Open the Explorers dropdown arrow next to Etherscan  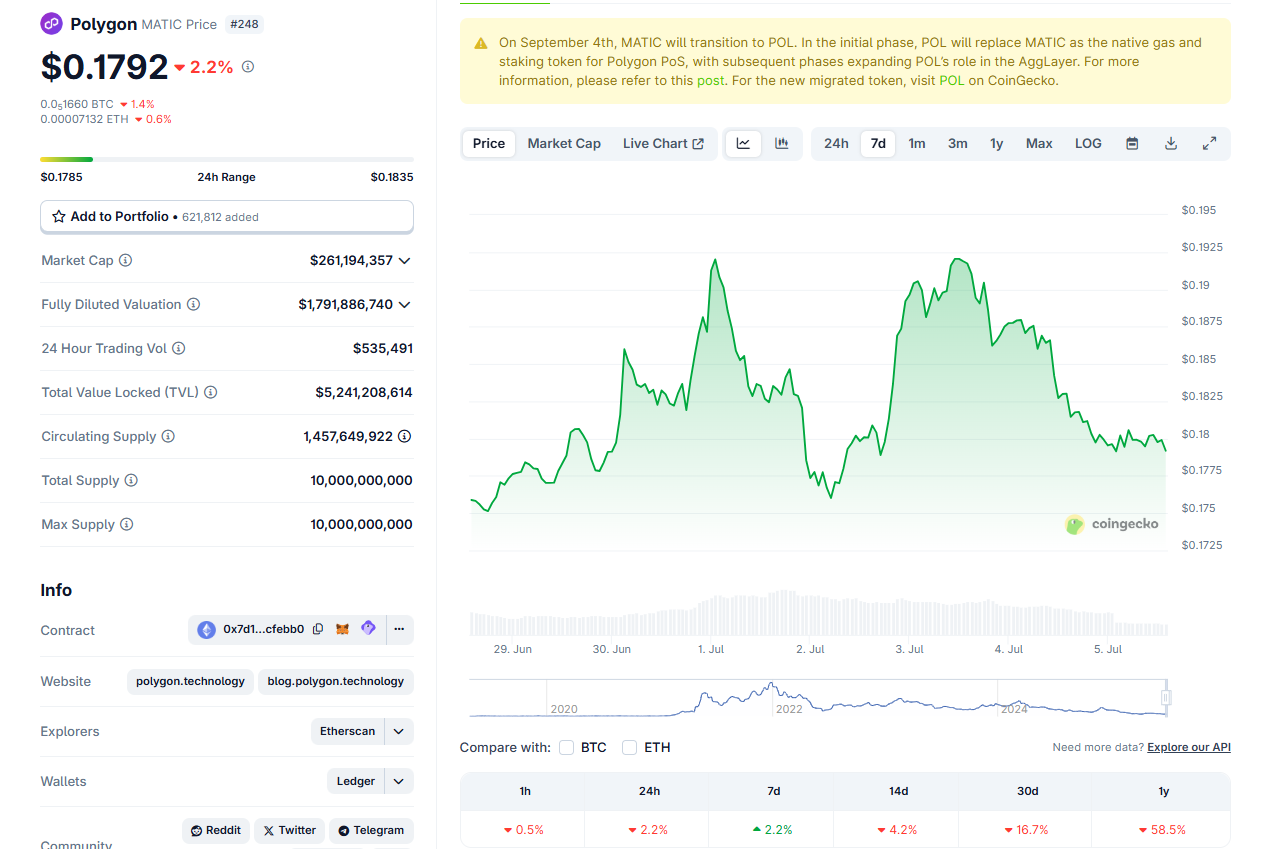click(x=398, y=731)
